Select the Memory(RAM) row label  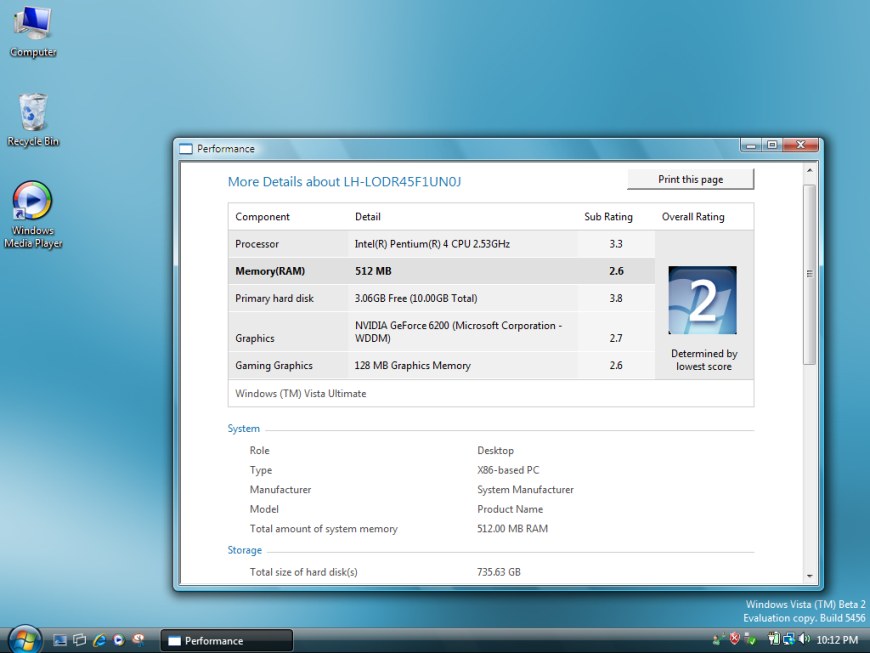pos(270,271)
